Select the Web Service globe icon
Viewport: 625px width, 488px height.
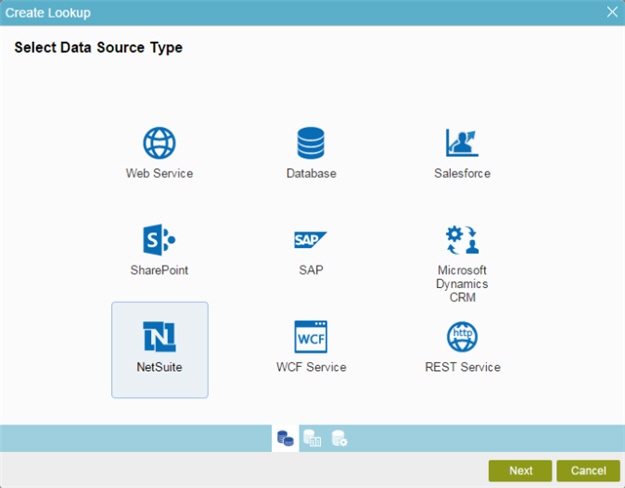tap(159, 143)
